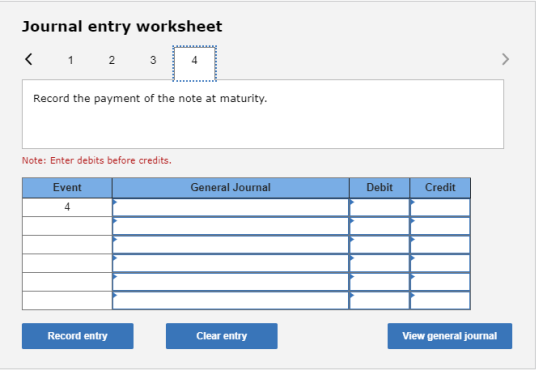
Task: Click the General Journal column header
Action: (x=230, y=188)
